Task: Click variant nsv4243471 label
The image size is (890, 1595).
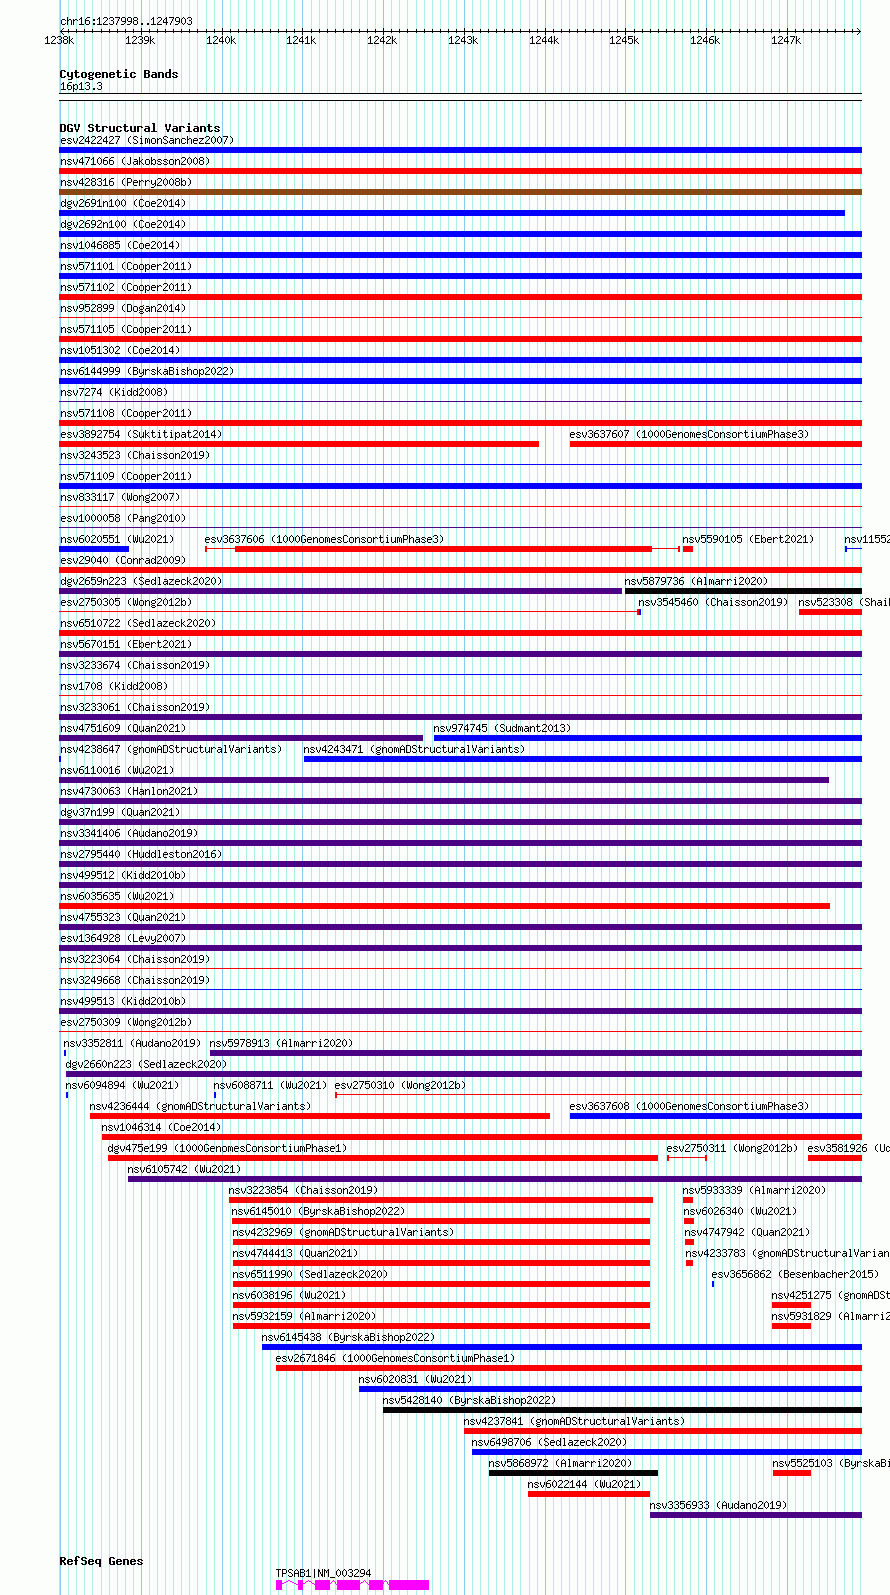Action: 414,749
